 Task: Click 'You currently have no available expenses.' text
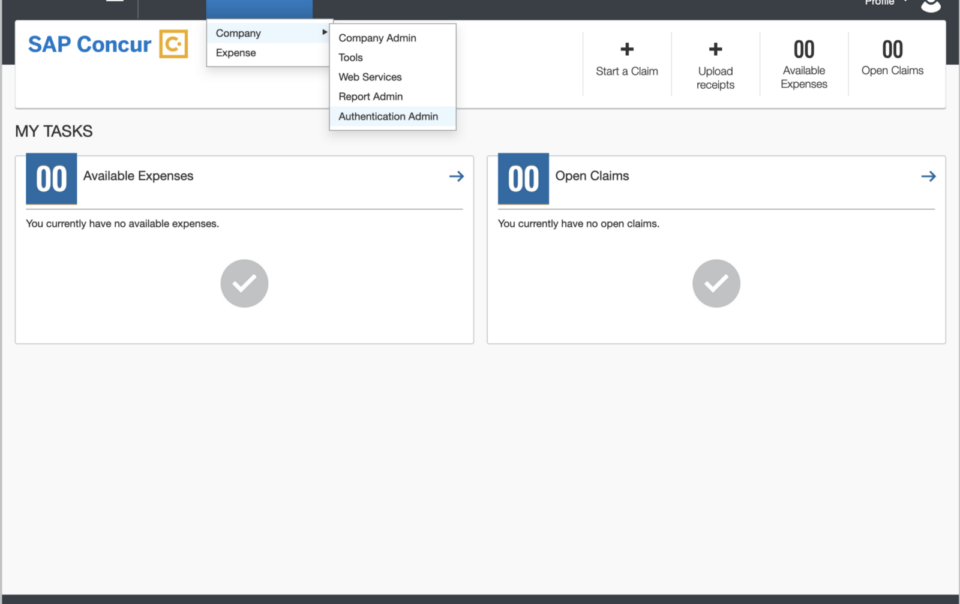122,223
